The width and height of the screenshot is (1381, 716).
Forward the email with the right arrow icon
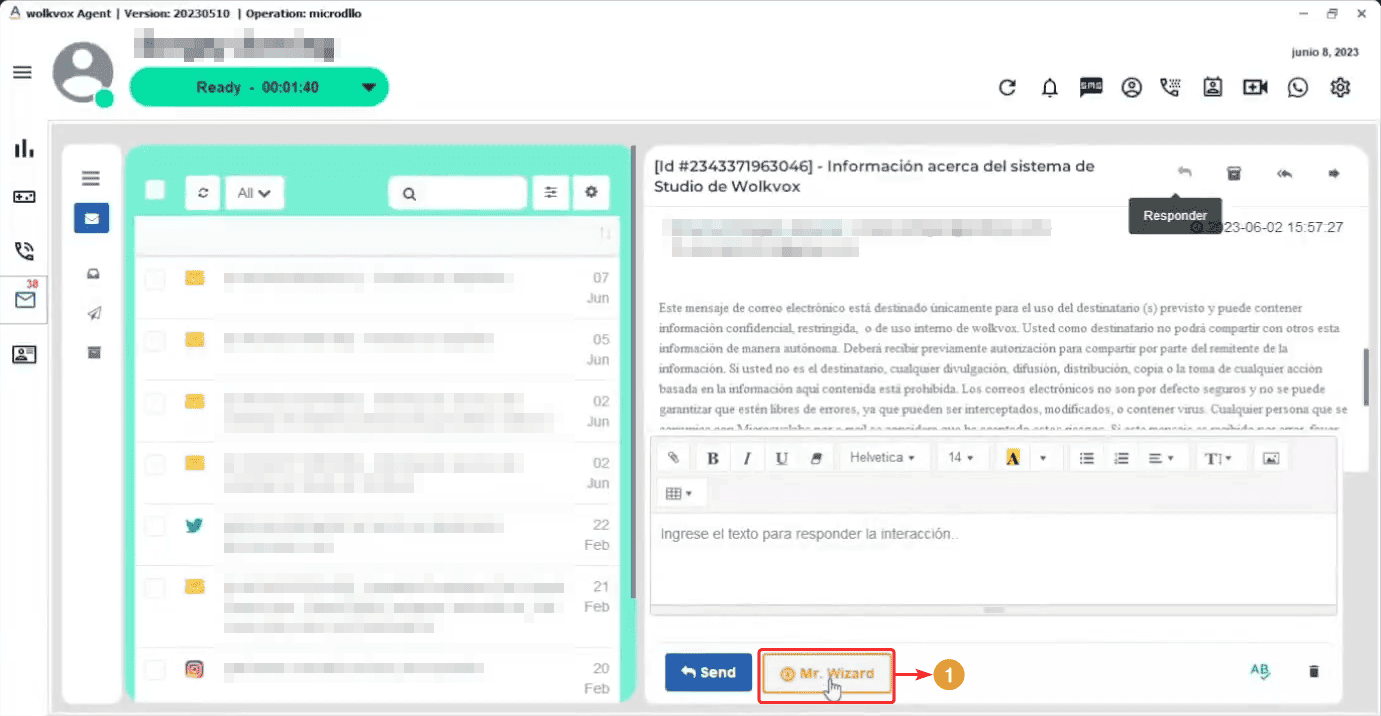point(1333,173)
